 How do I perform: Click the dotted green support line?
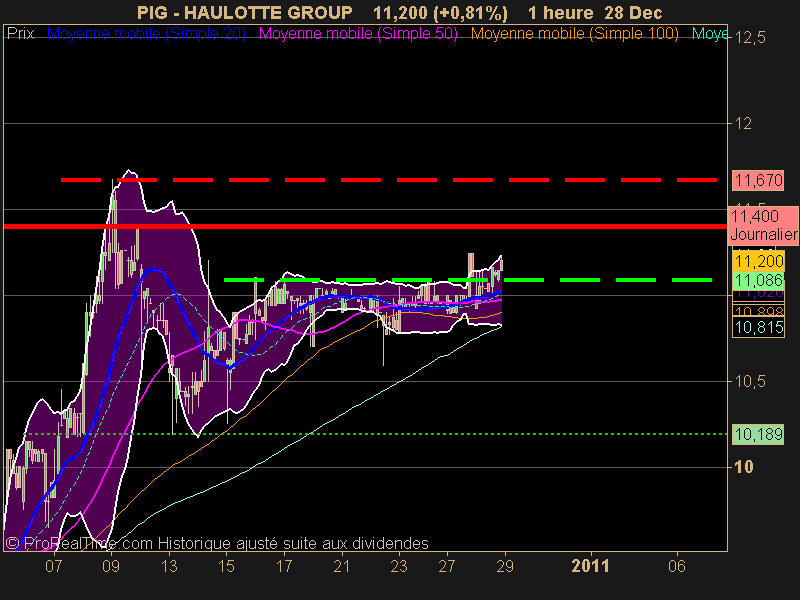[x=376, y=434]
